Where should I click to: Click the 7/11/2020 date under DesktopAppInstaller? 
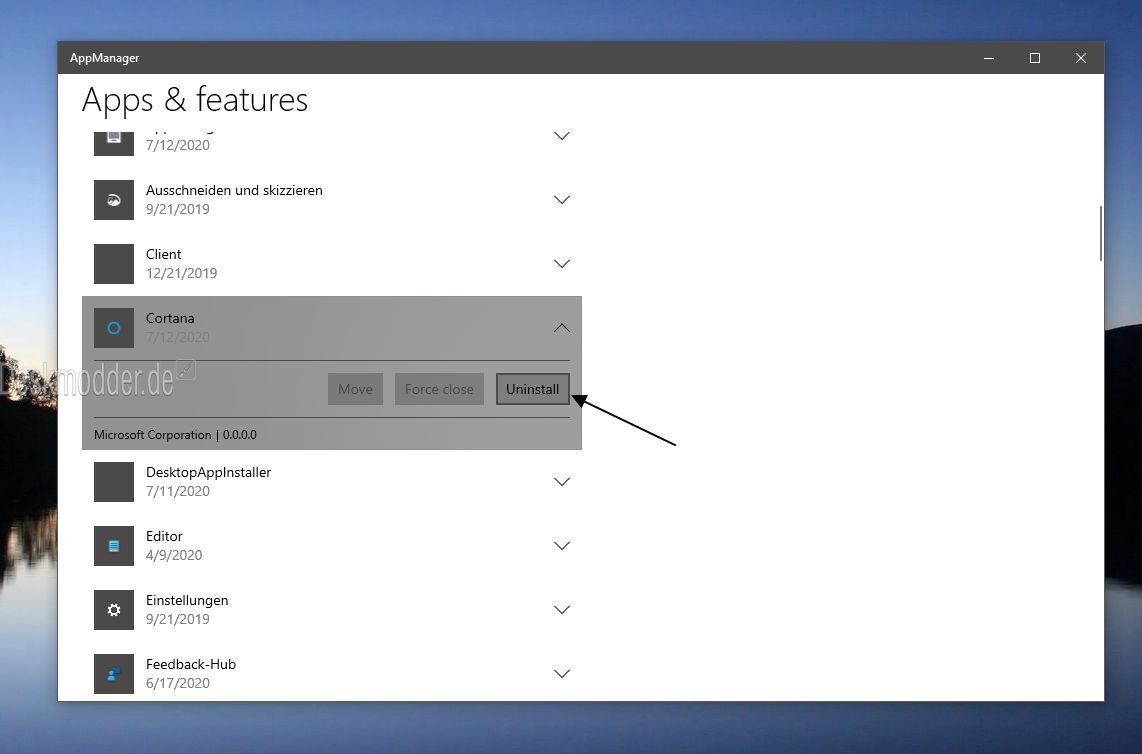(x=178, y=491)
